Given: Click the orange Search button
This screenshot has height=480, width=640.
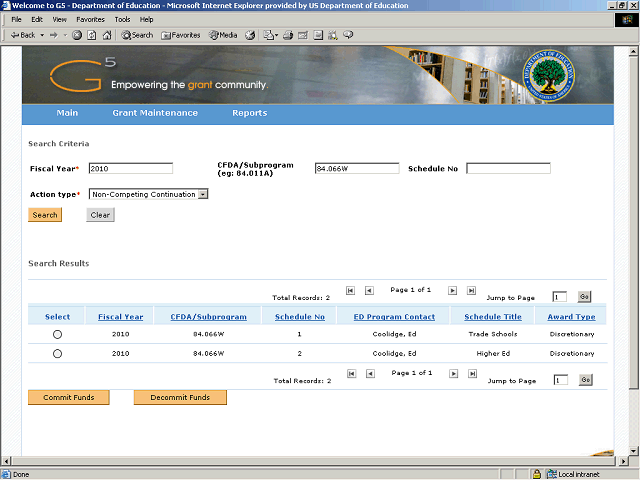Looking at the screenshot, I should tap(45, 215).
